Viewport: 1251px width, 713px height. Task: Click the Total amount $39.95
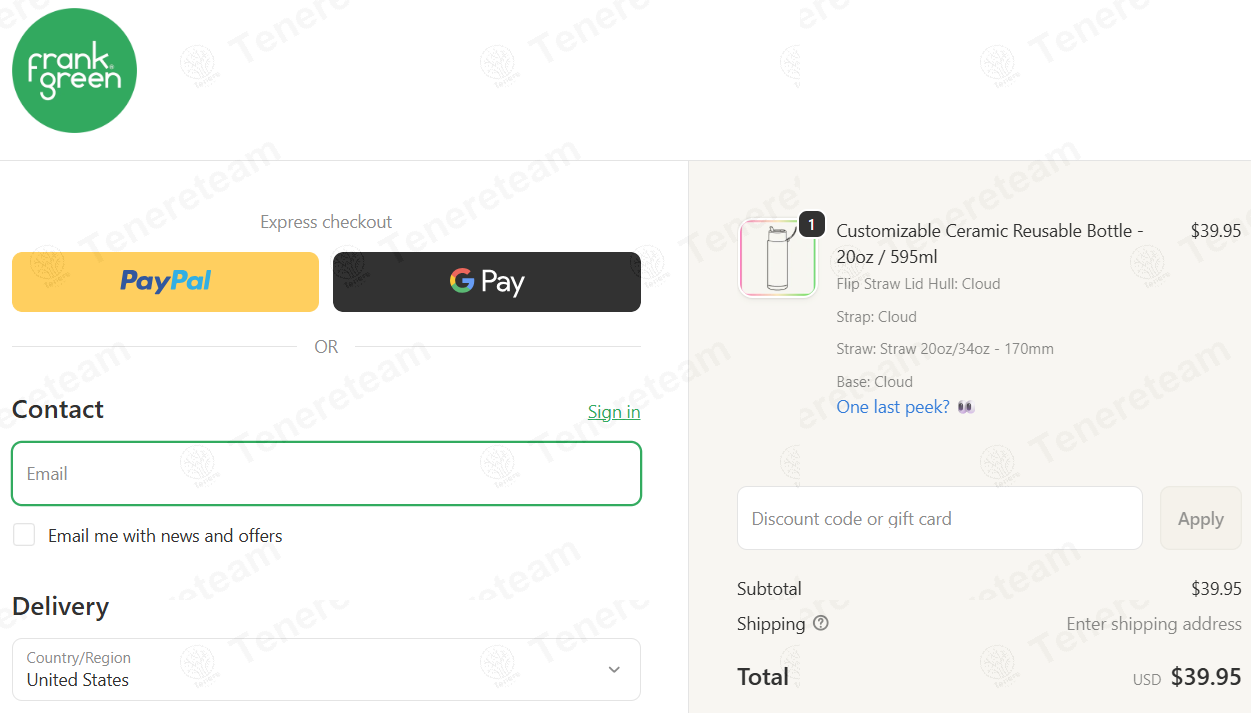point(1206,677)
